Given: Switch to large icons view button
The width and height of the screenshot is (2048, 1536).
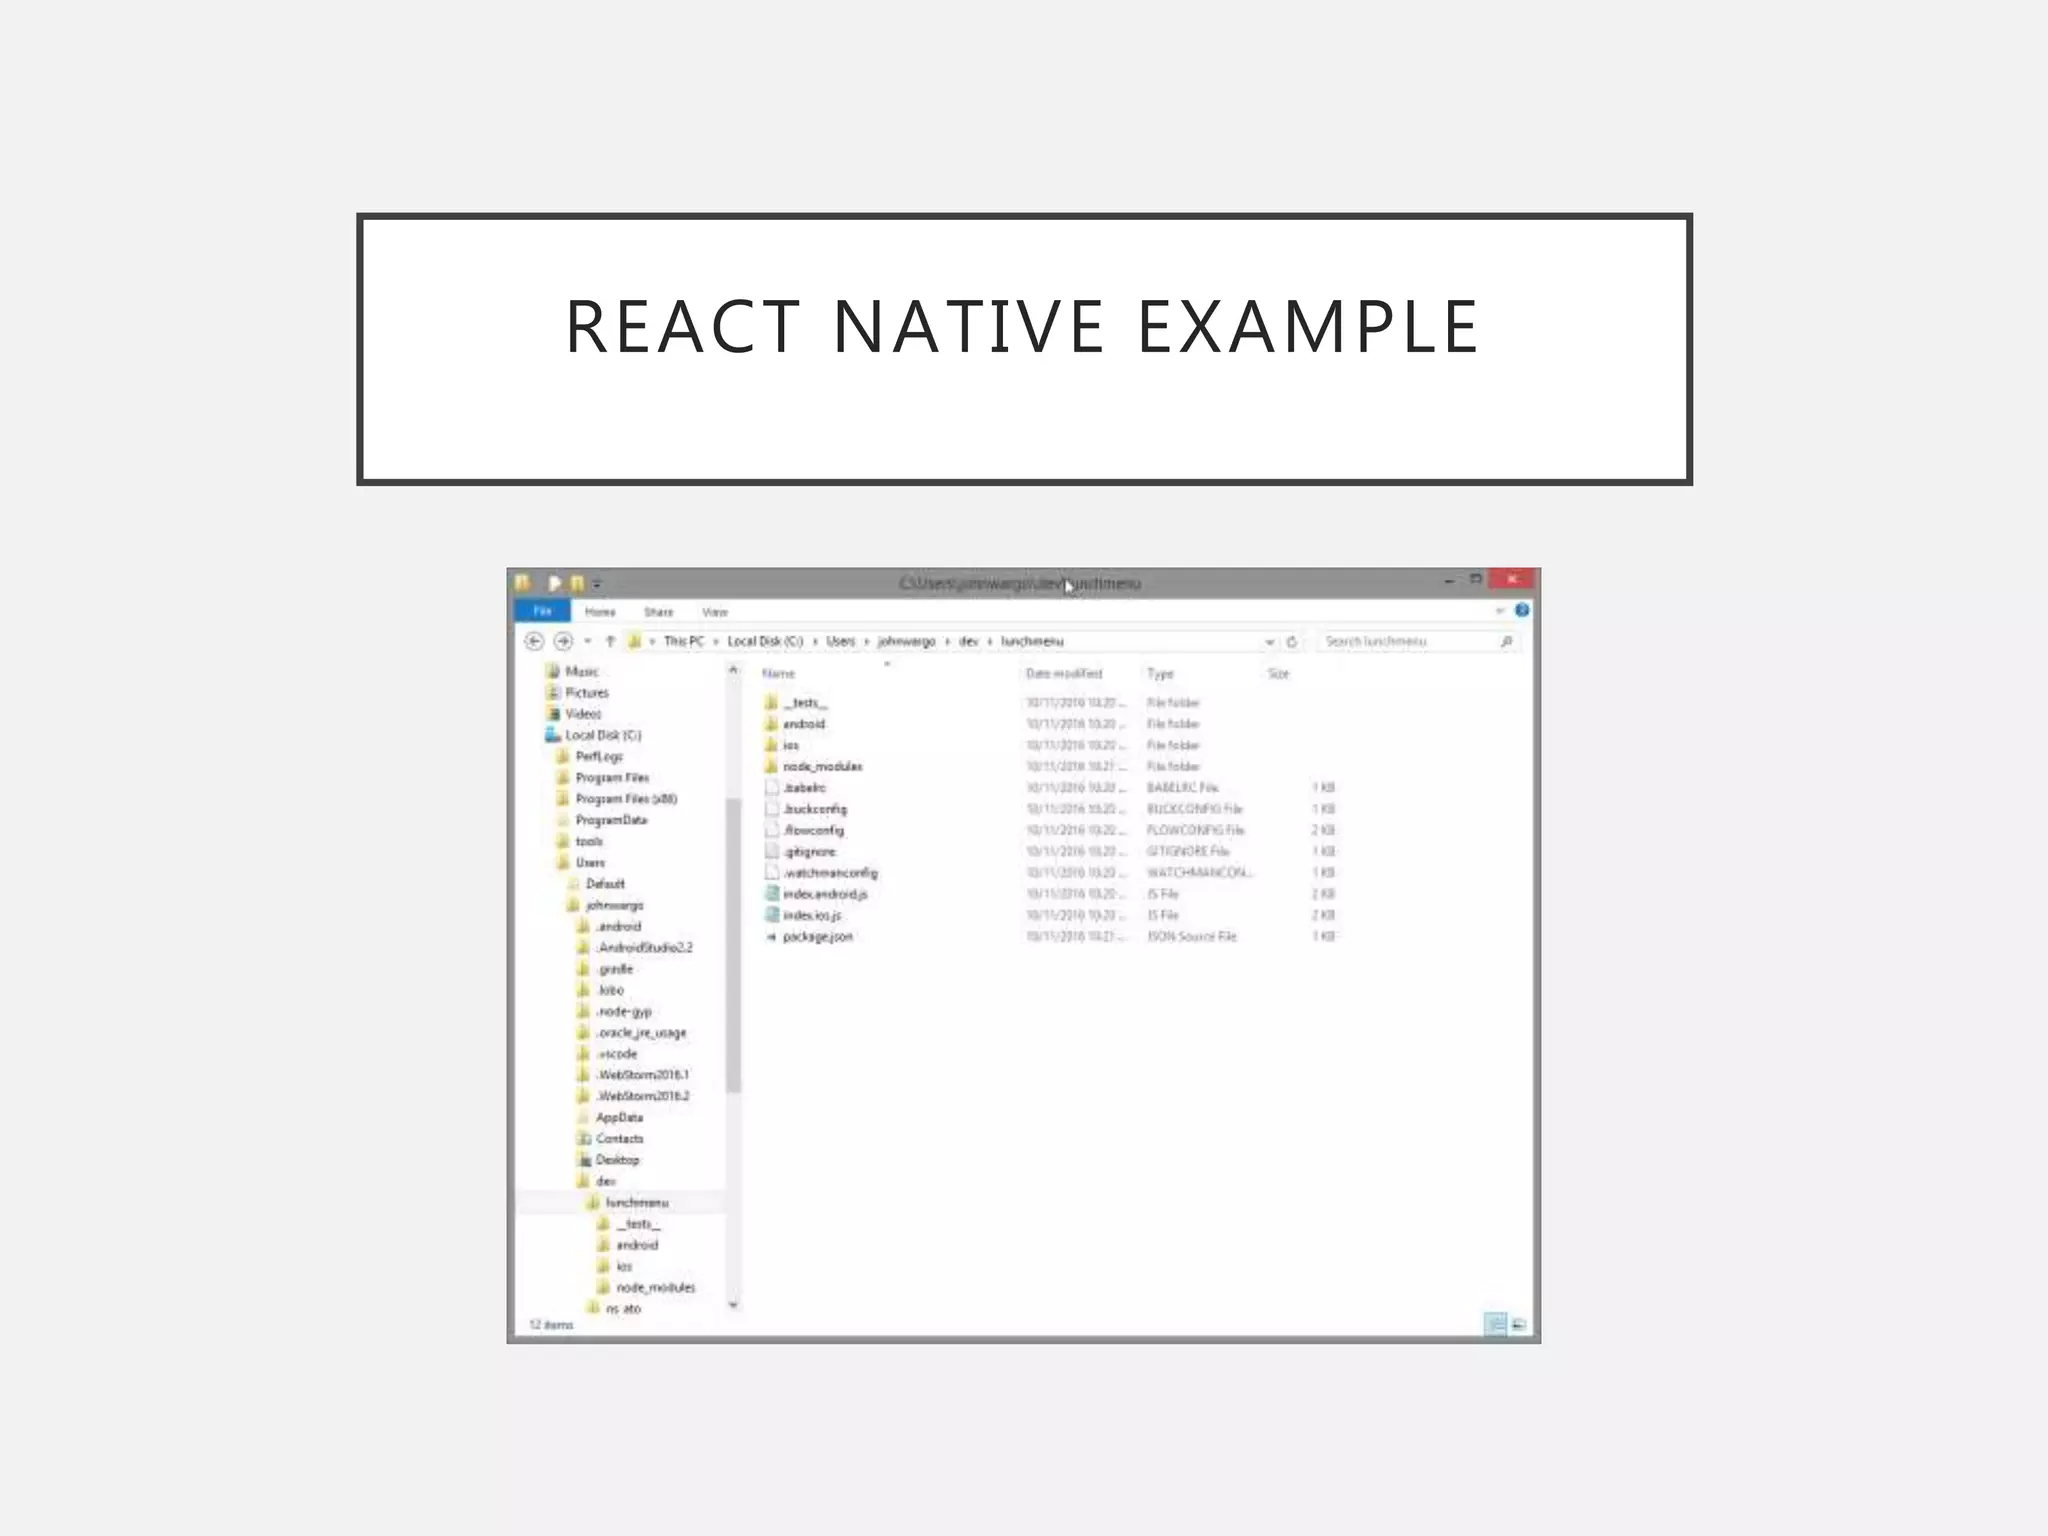Looking at the screenshot, I should click(1519, 1325).
